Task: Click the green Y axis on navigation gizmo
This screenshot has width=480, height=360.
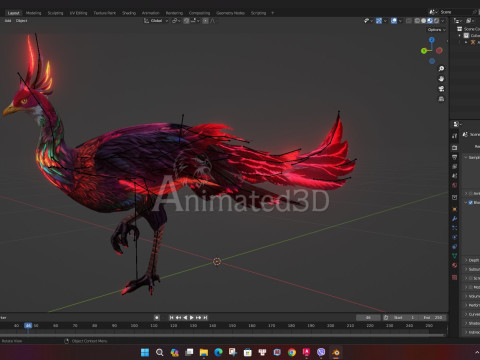Action: pos(424,51)
